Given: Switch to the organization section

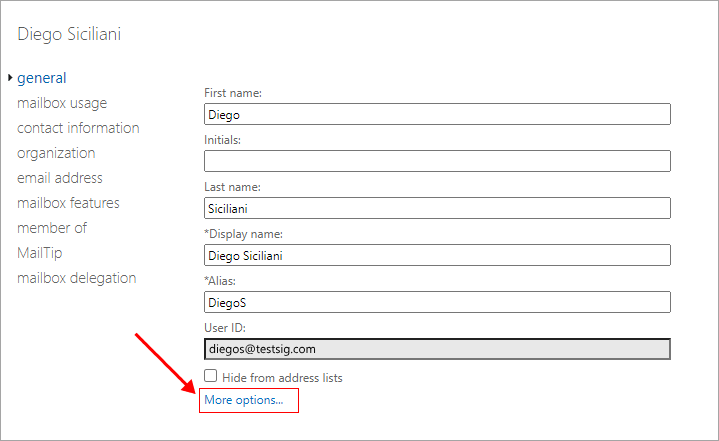Looking at the screenshot, I should pyautogui.click(x=56, y=153).
